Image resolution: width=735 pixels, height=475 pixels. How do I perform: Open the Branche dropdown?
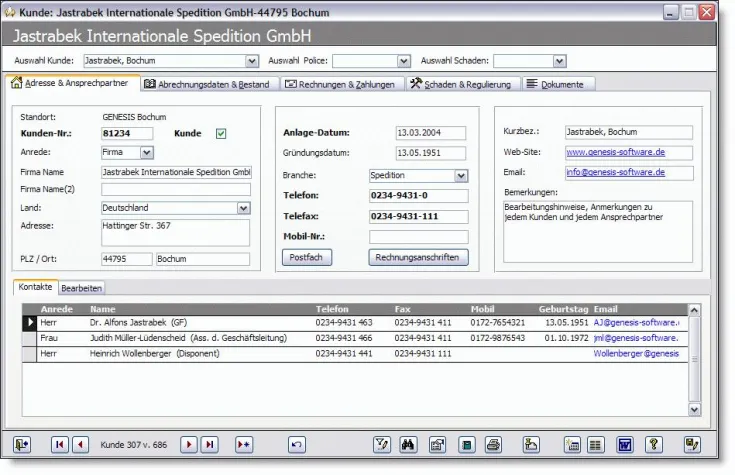tap(461, 176)
